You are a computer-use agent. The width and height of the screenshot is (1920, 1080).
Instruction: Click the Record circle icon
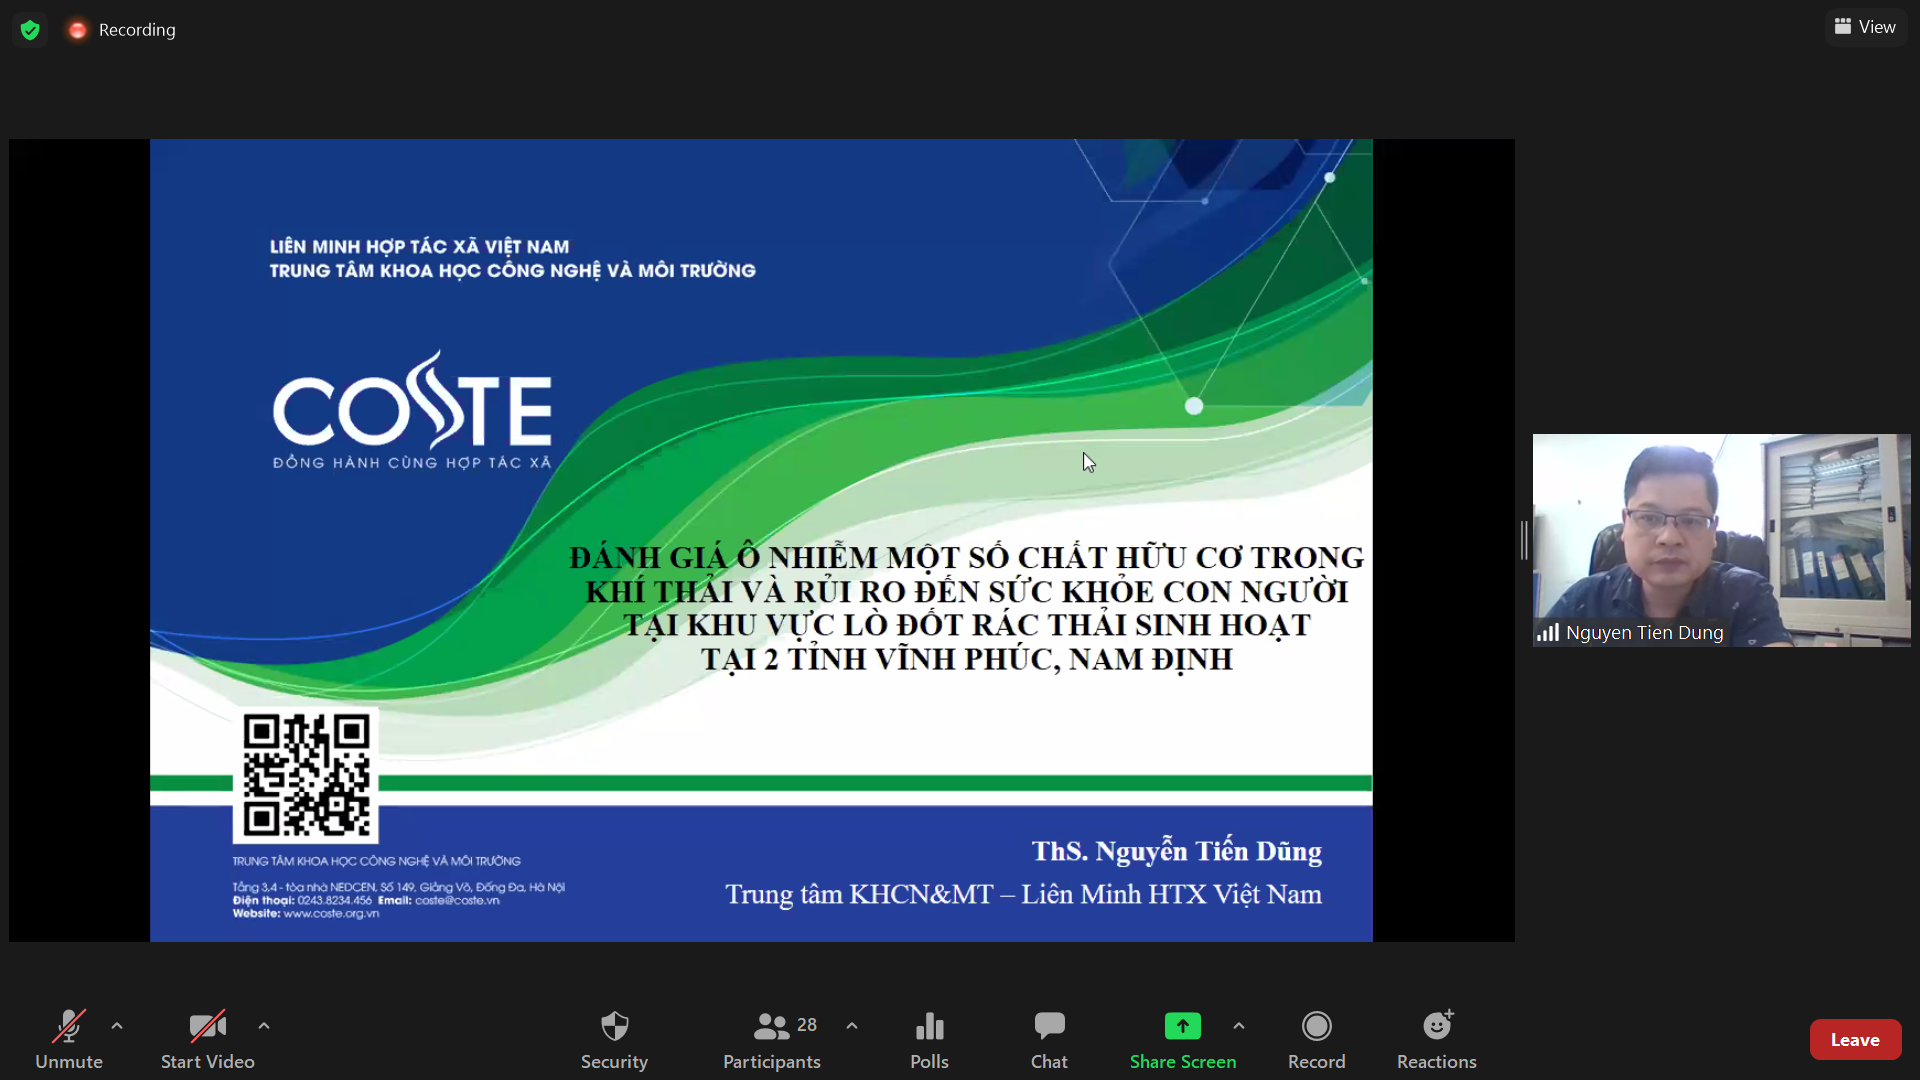click(x=1316, y=1027)
